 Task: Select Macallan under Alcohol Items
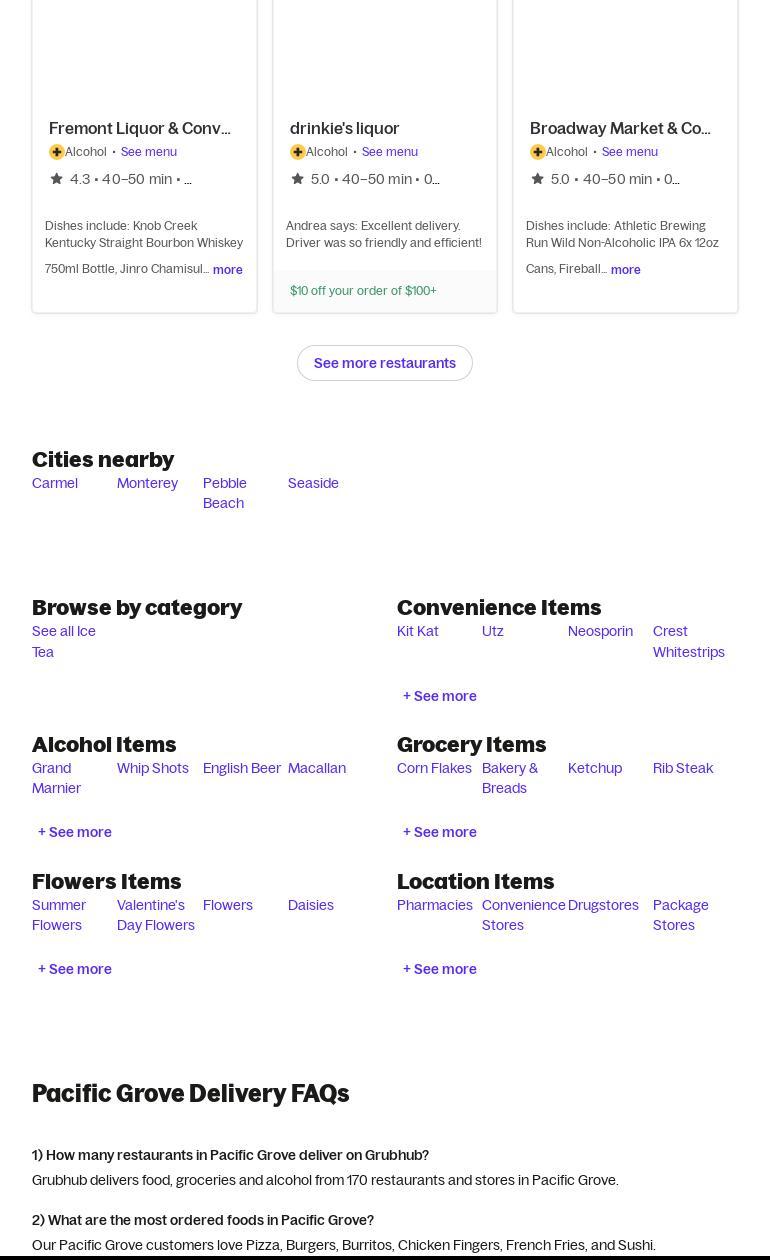(x=316, y=767)
